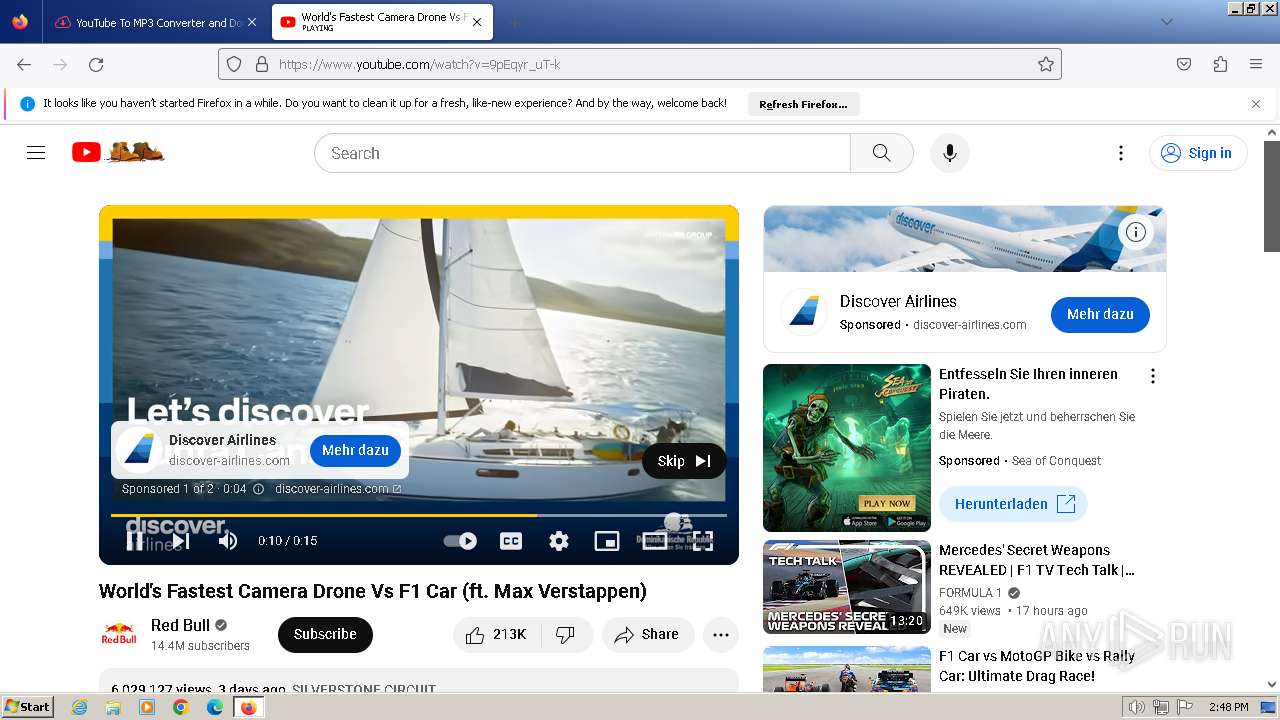Screen dimensions: 1280x720
Task: Open File Explorer folder in taskbar
Action: coord(113,707)
